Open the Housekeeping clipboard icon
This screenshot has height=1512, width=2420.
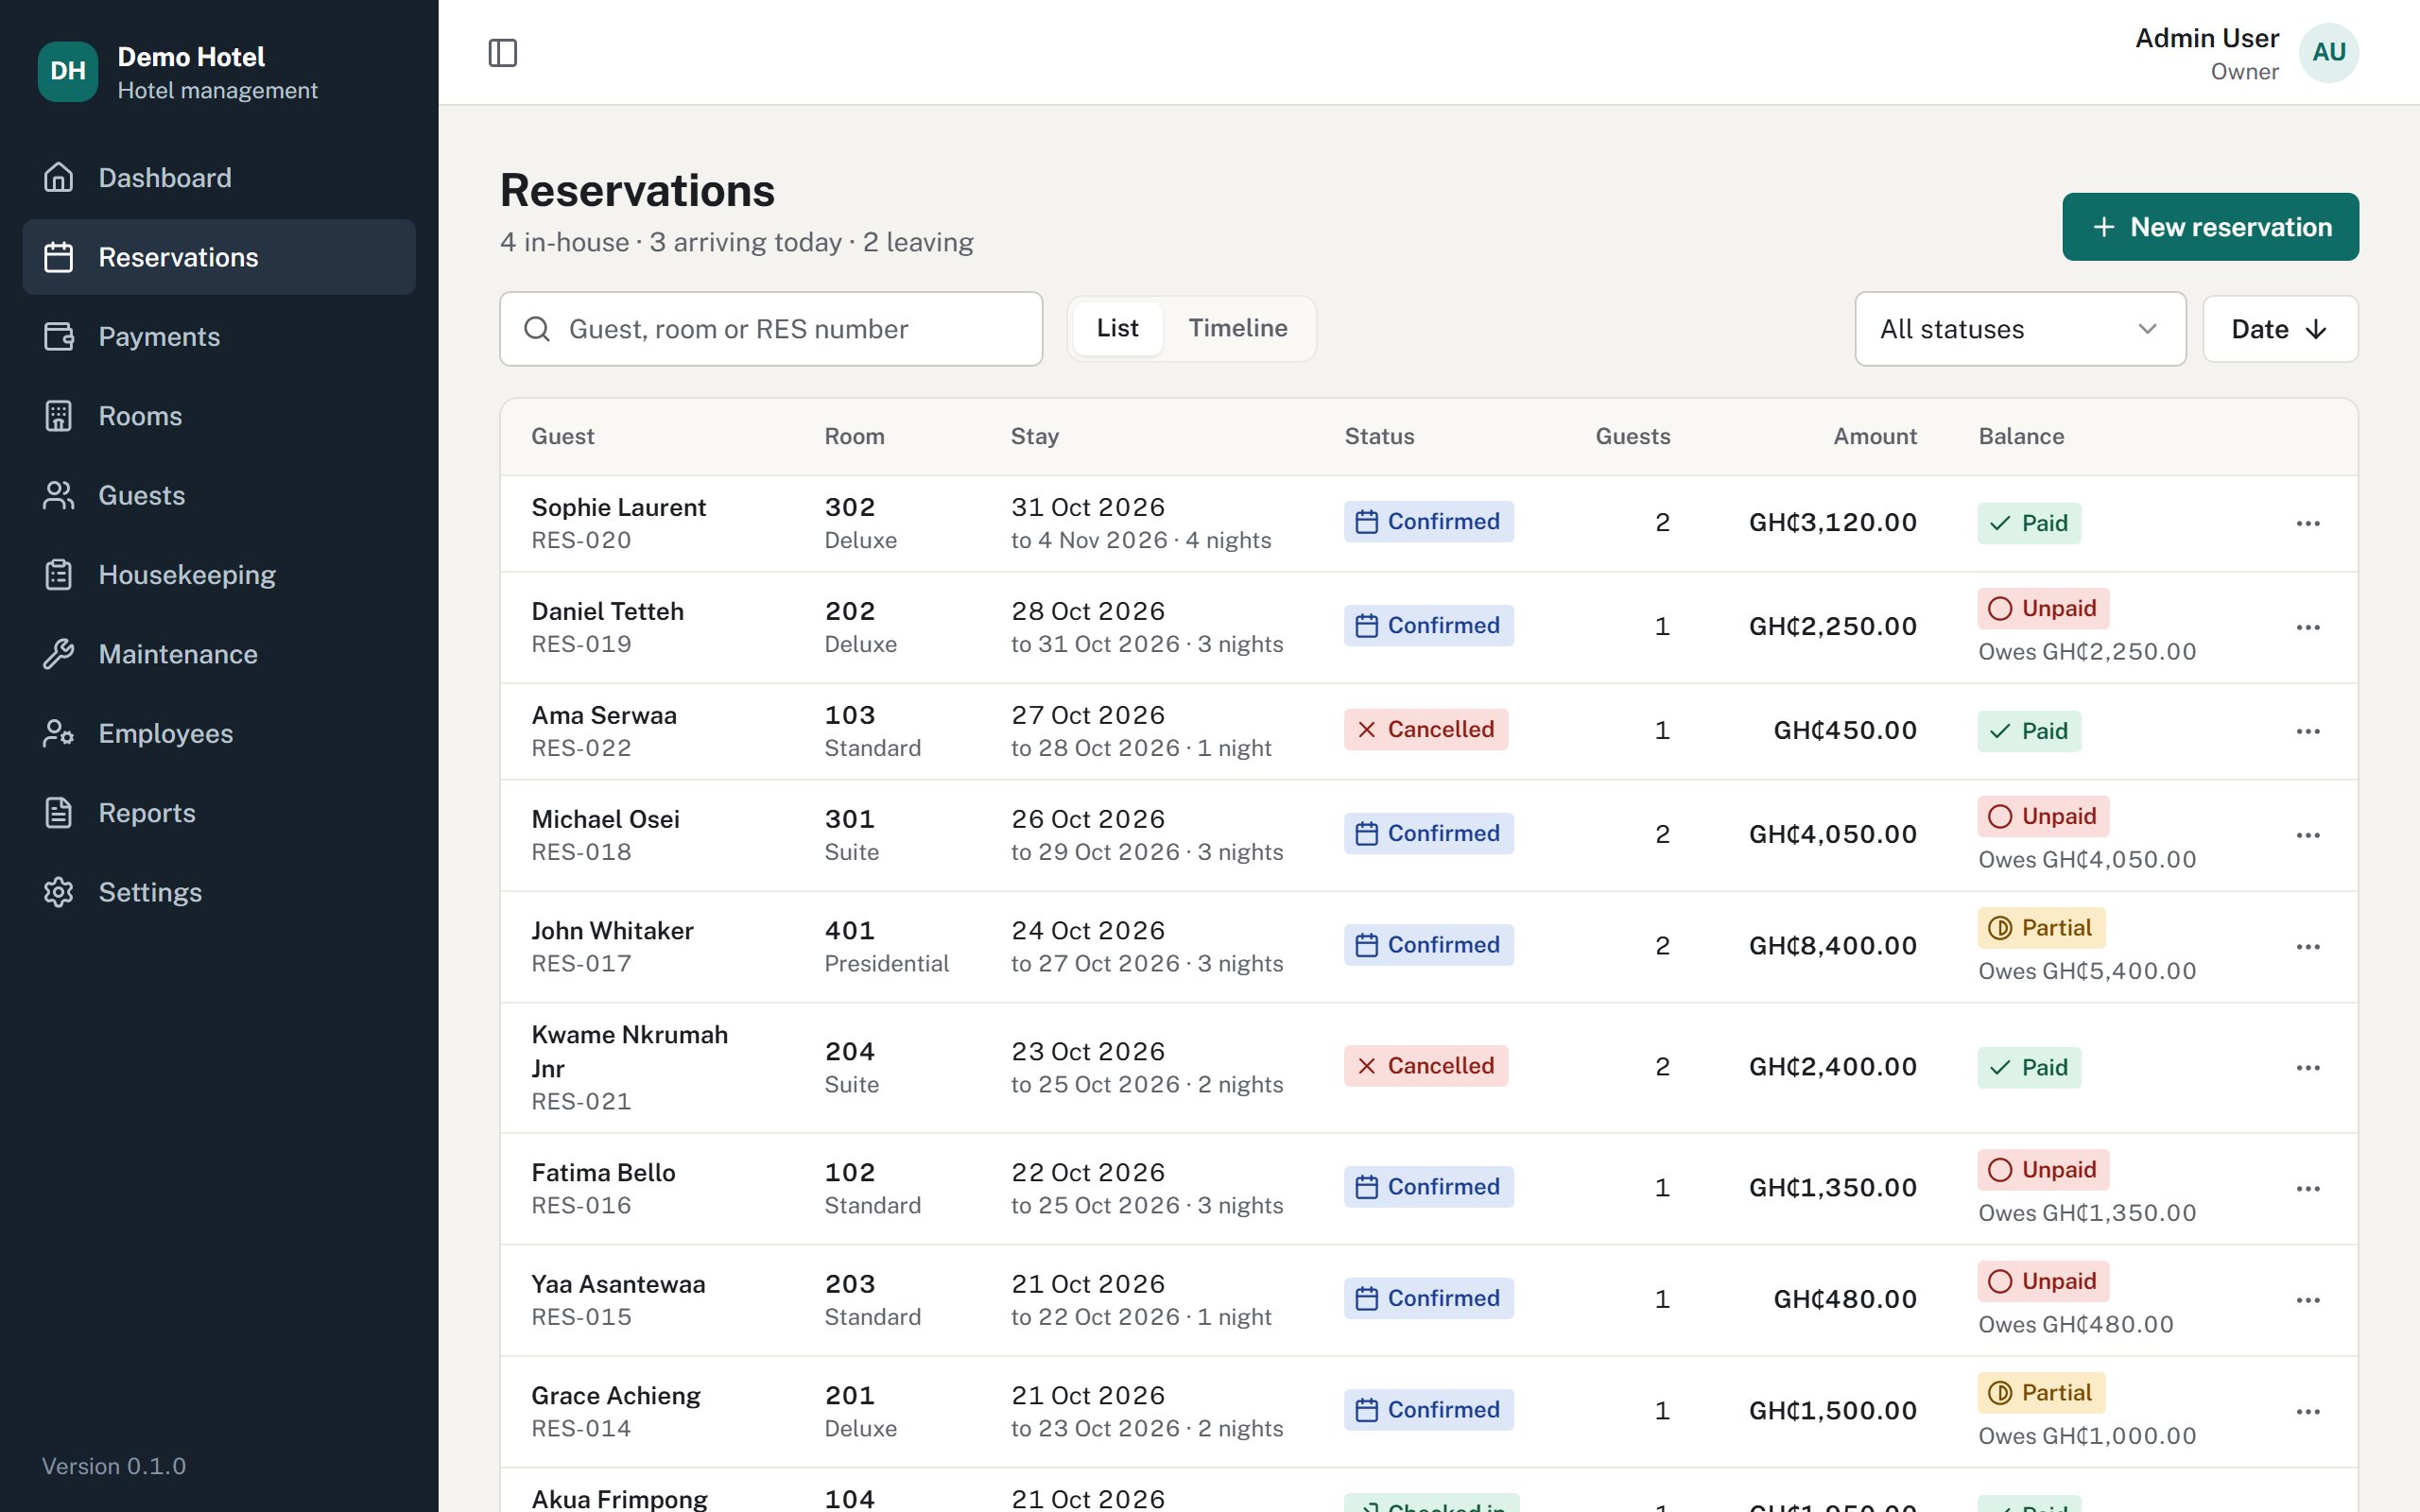click(x=59, y=574)
